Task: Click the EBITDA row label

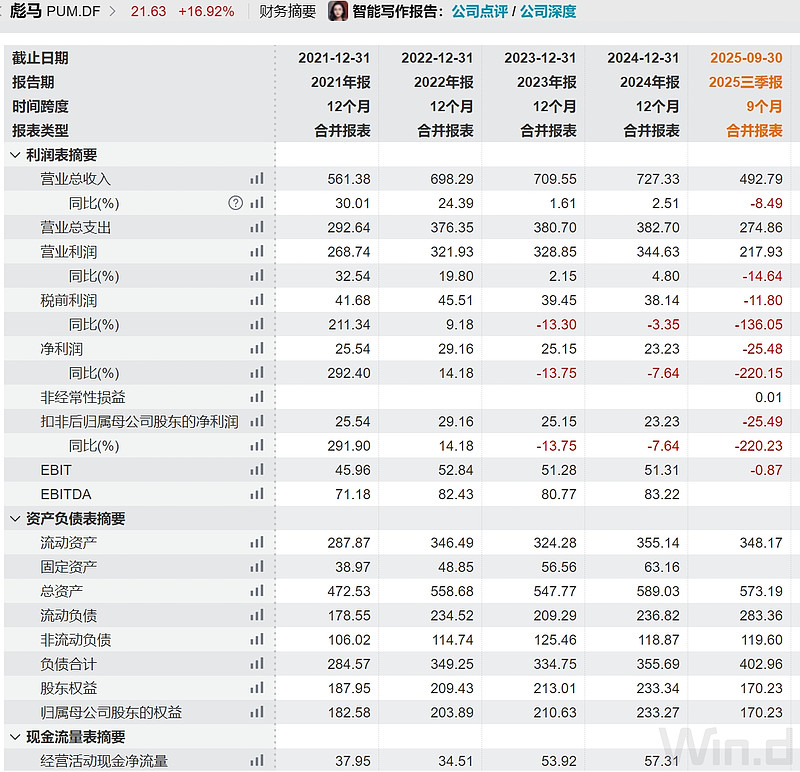Action: click(x=66, y=494)
